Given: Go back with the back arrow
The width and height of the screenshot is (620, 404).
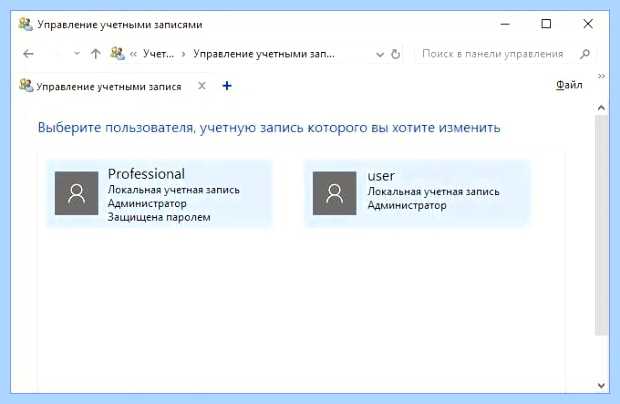Looking at the screenshot, I should pos(28,54).
